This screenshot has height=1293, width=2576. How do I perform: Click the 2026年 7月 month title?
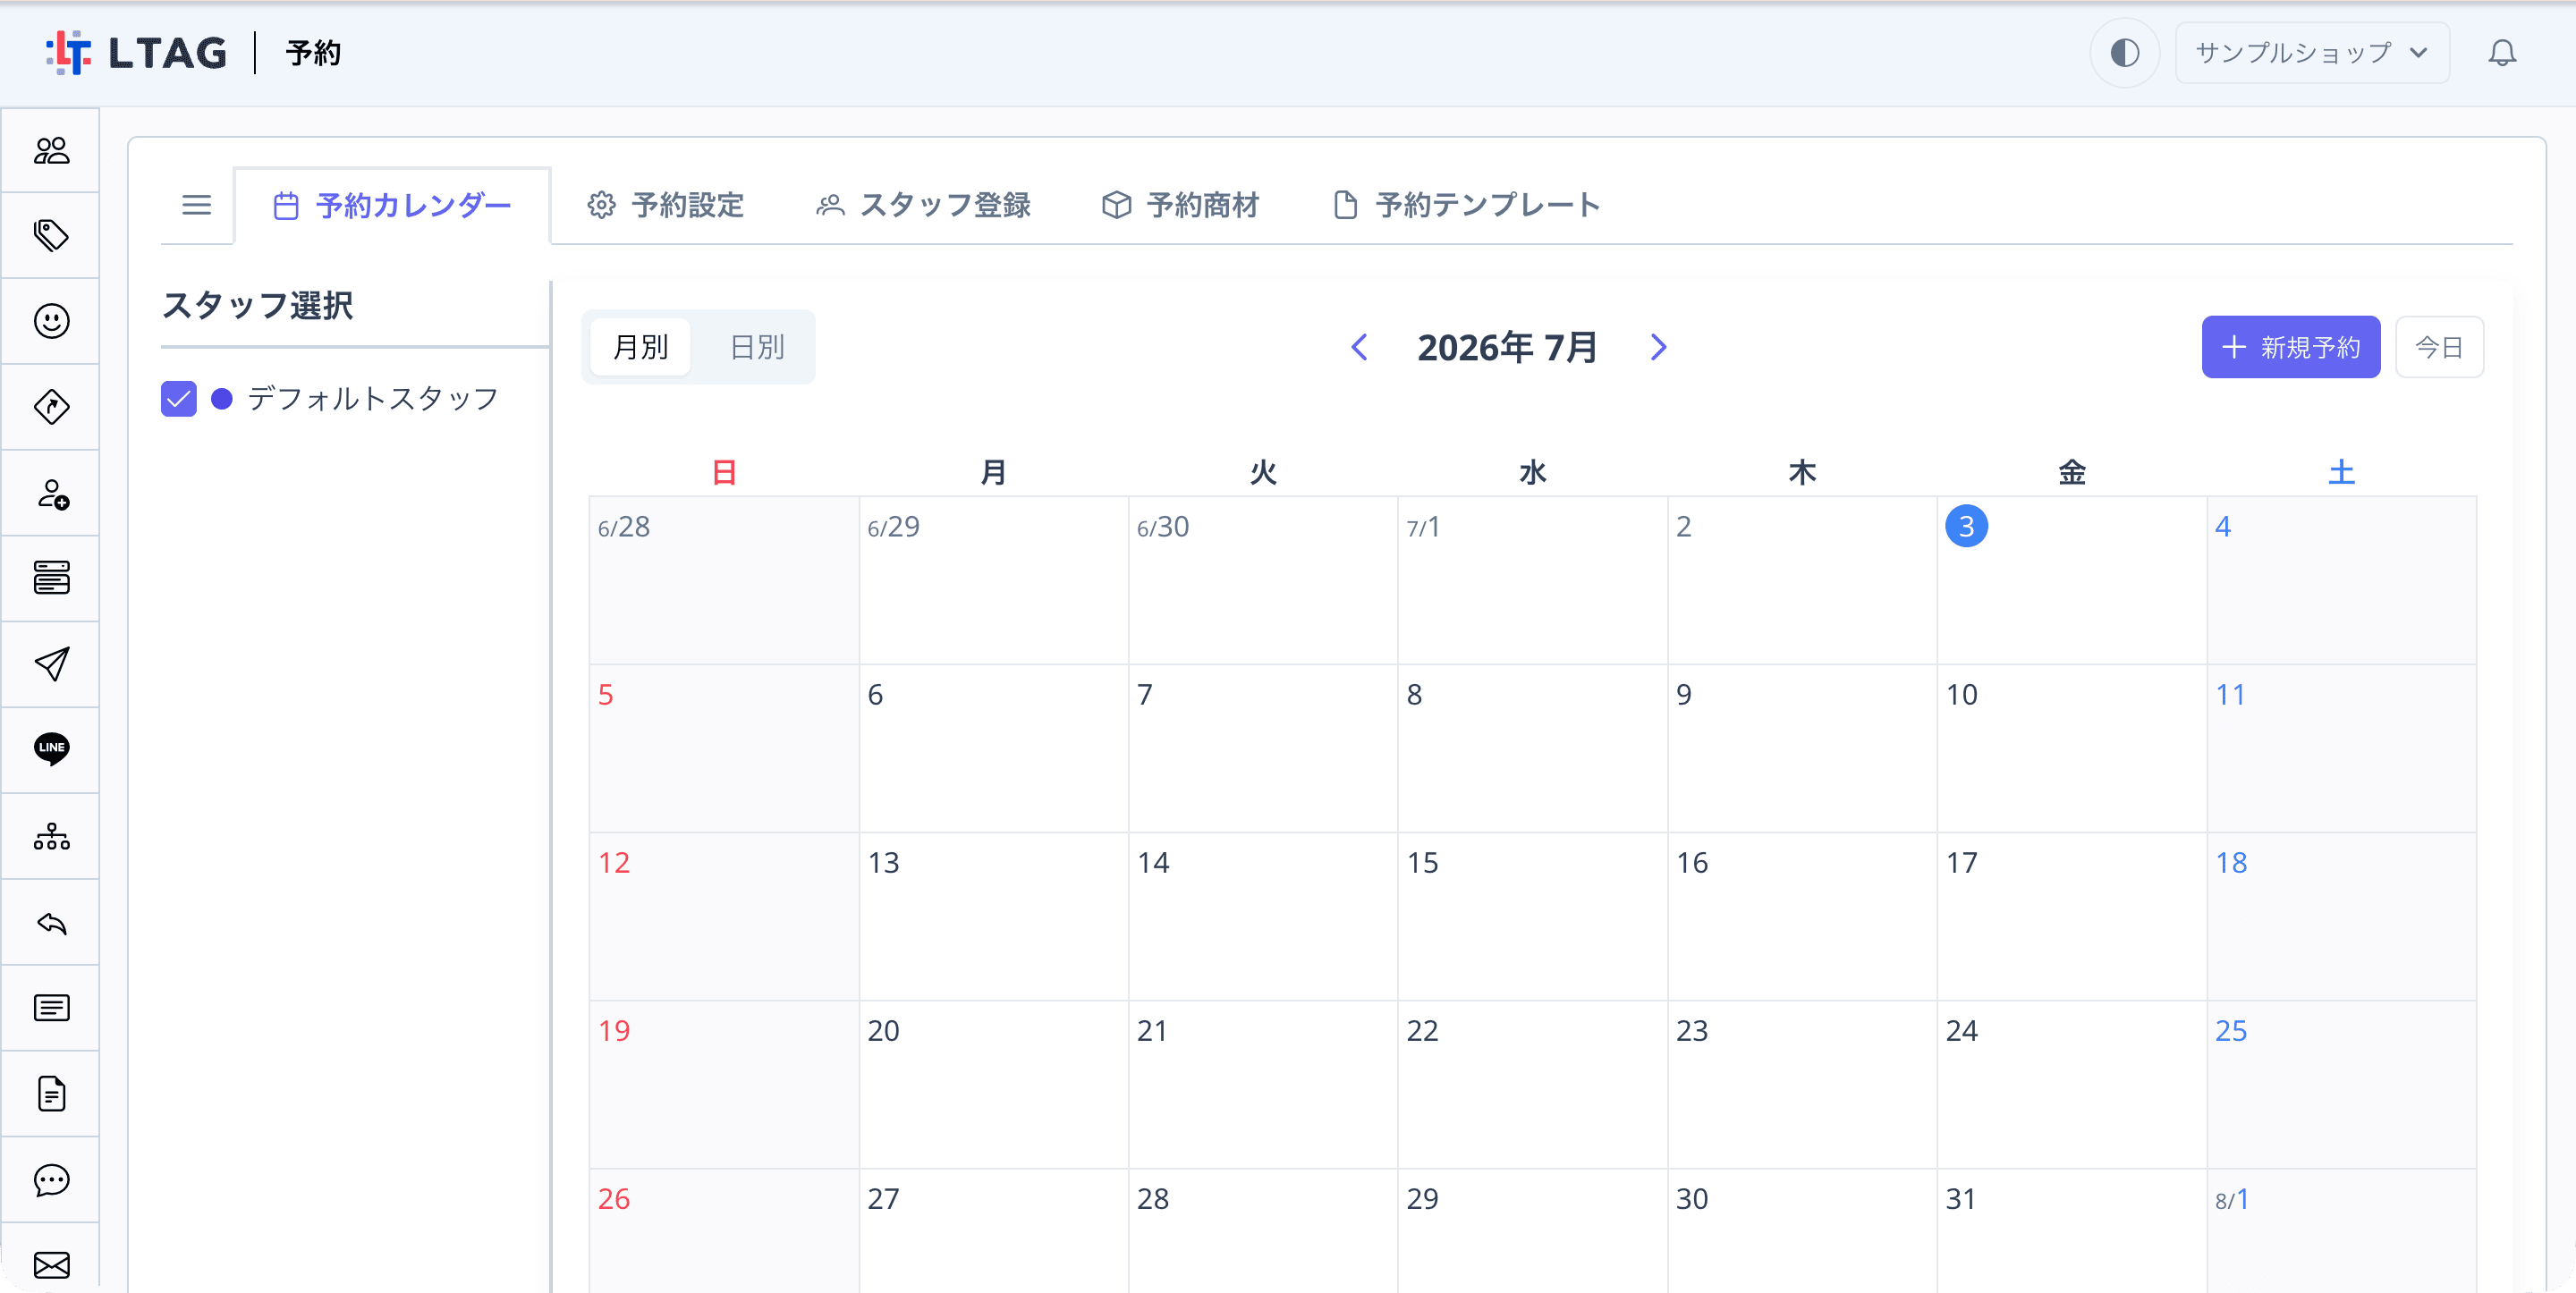click(x=1507, y=347)
